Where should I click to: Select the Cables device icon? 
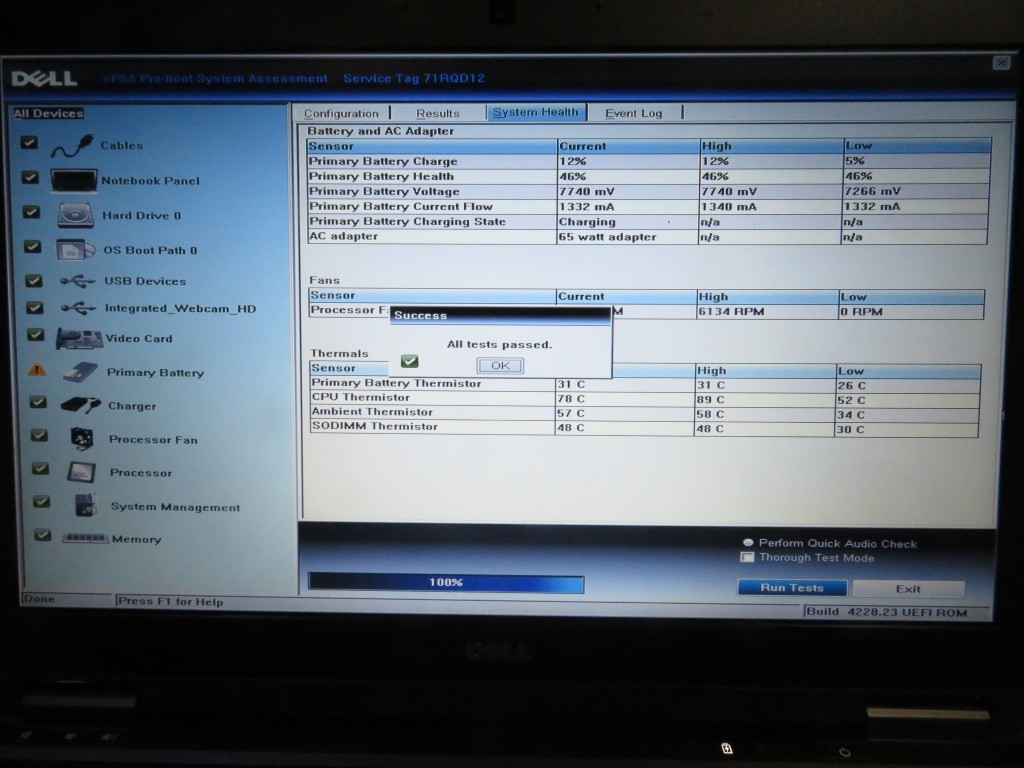pos(72,146)
